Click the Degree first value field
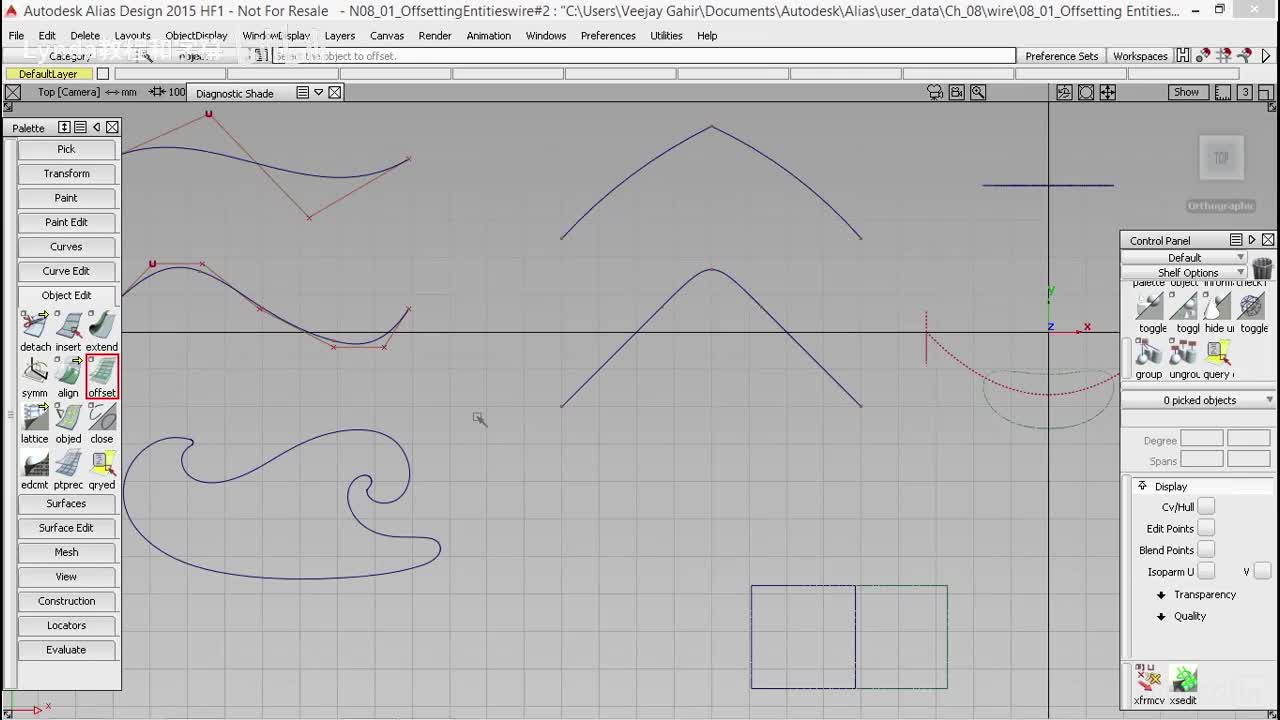The image size is (1280, 720). coord(1202,439)
